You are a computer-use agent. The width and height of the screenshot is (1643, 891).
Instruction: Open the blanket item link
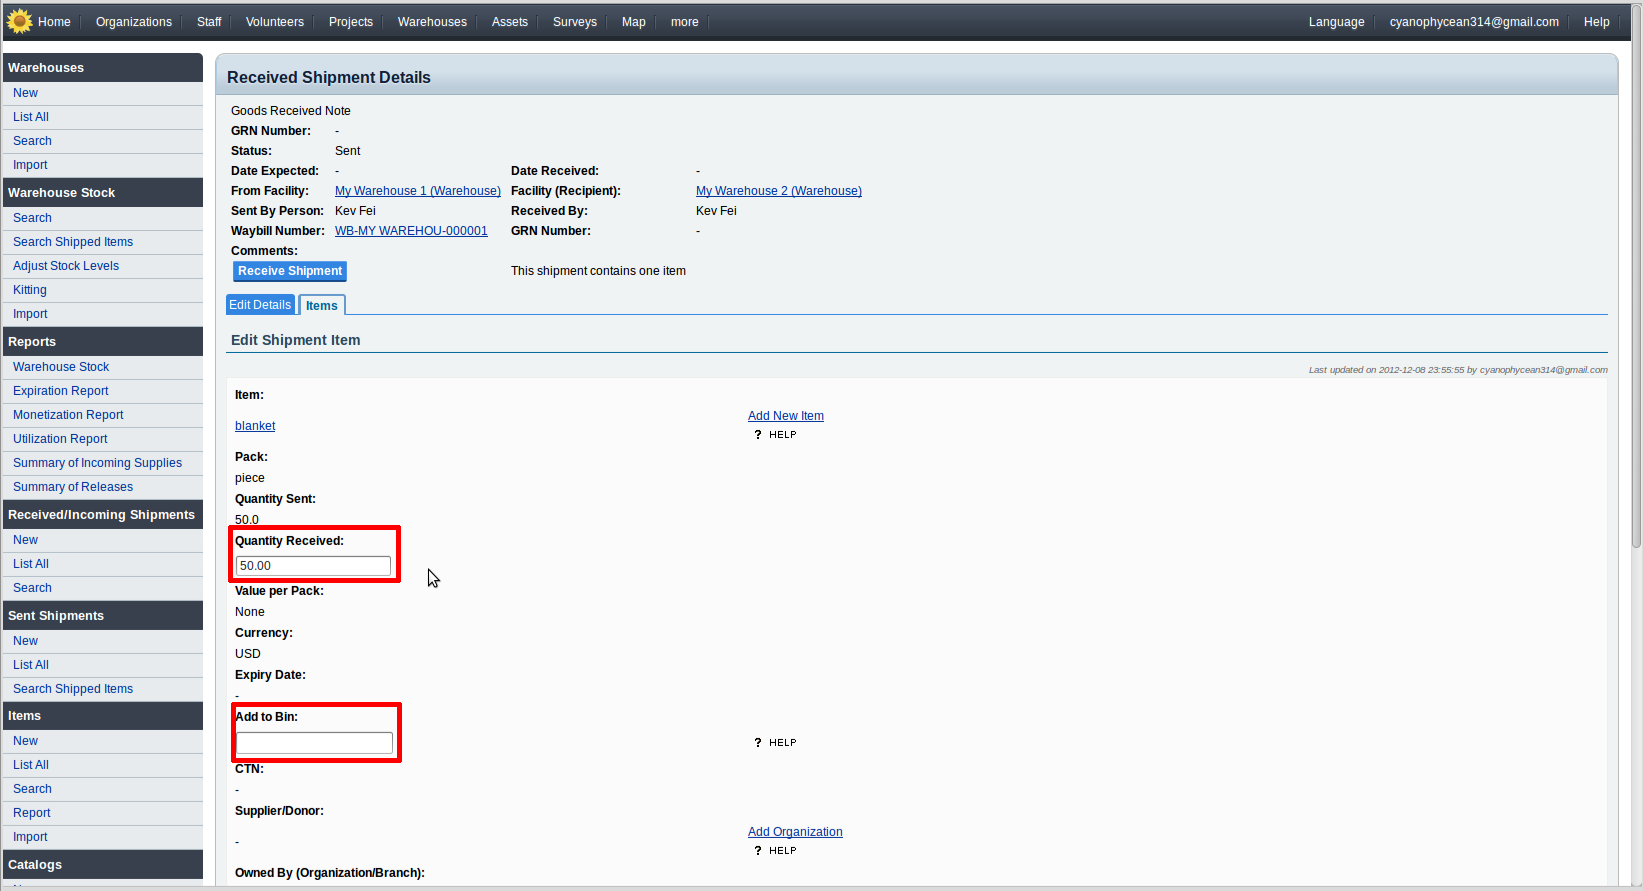pos(255,426)
